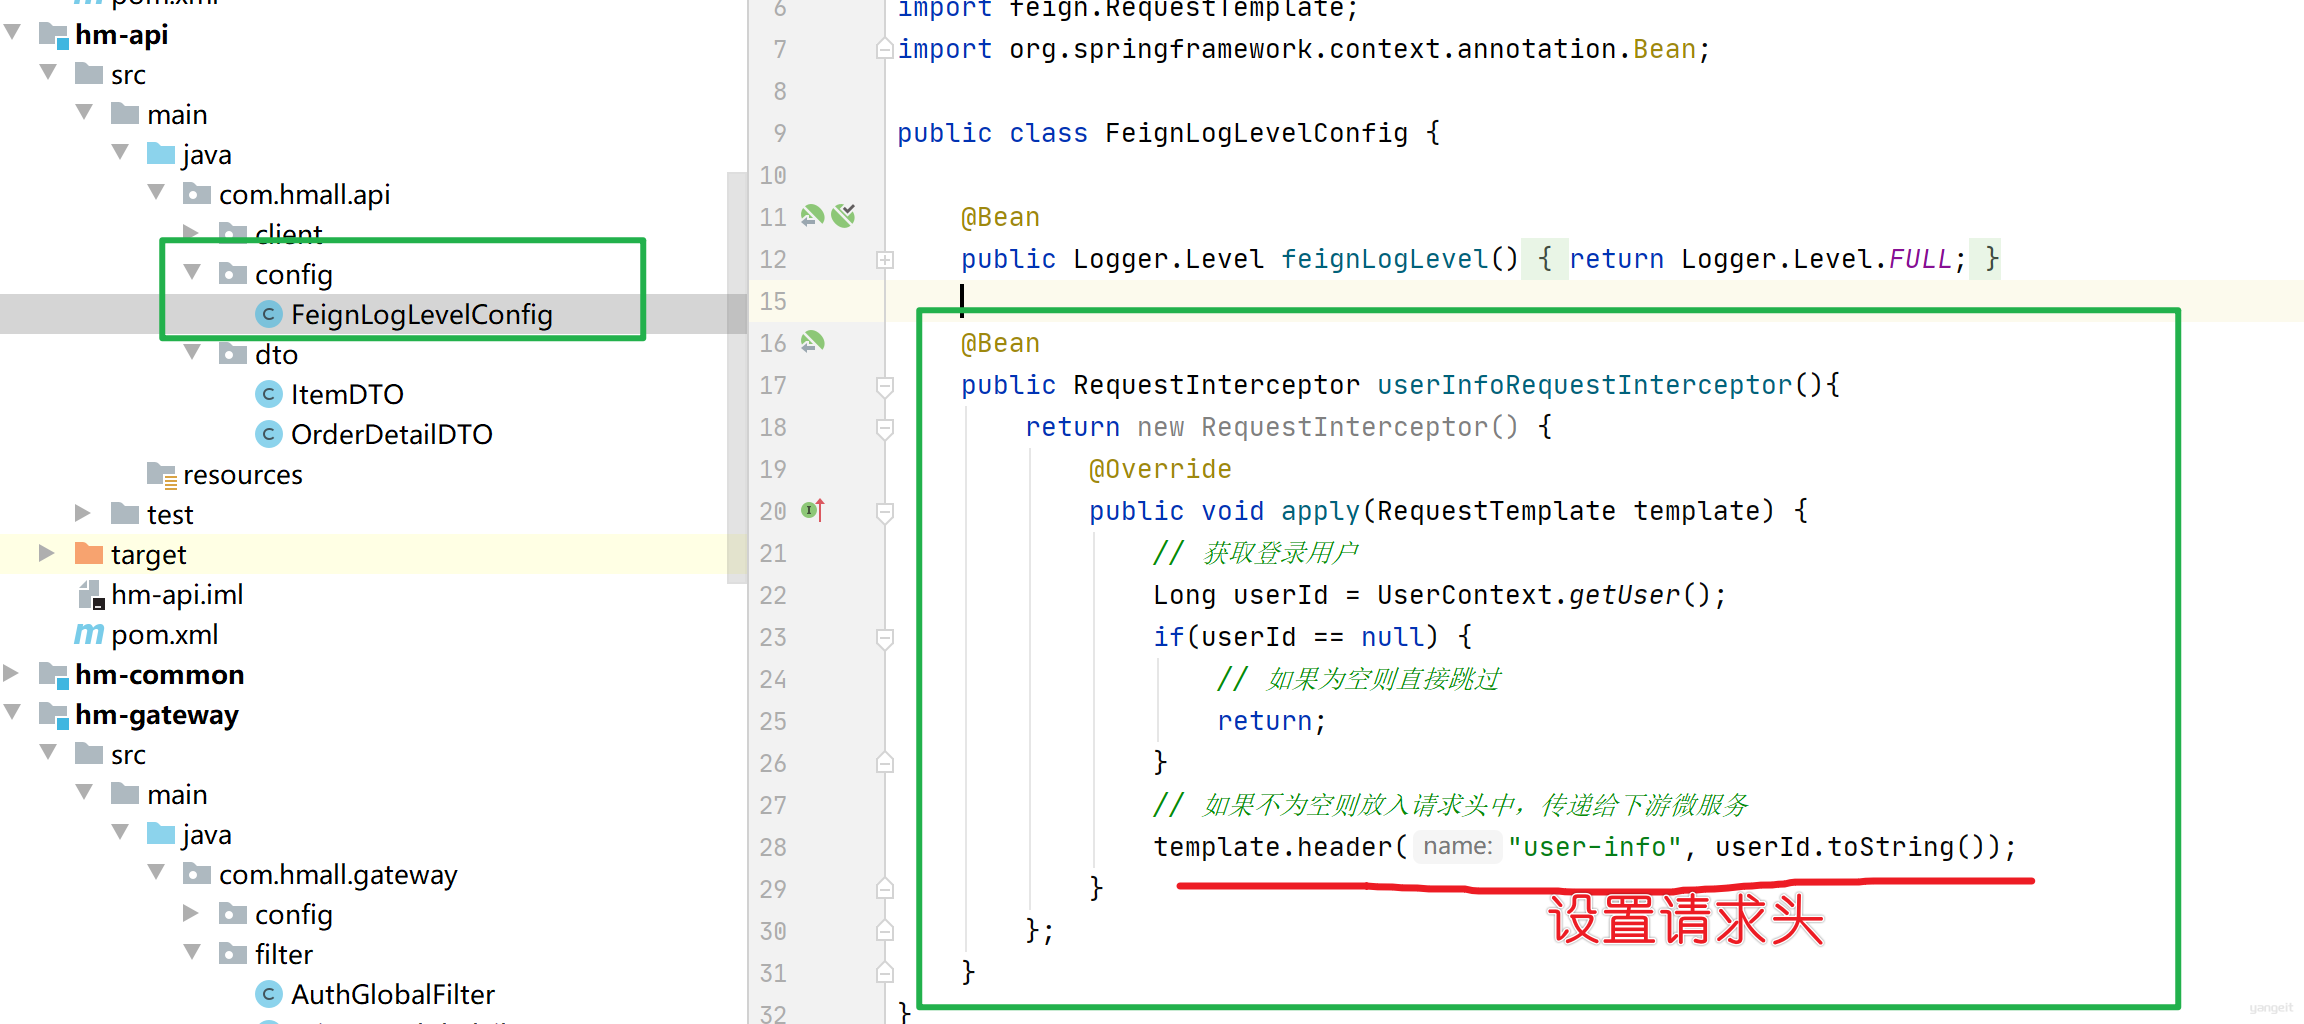The width and height of the screenshot is (2304, 1024).
Task: Click the @Override annotation
Action: coord(1160,469)
